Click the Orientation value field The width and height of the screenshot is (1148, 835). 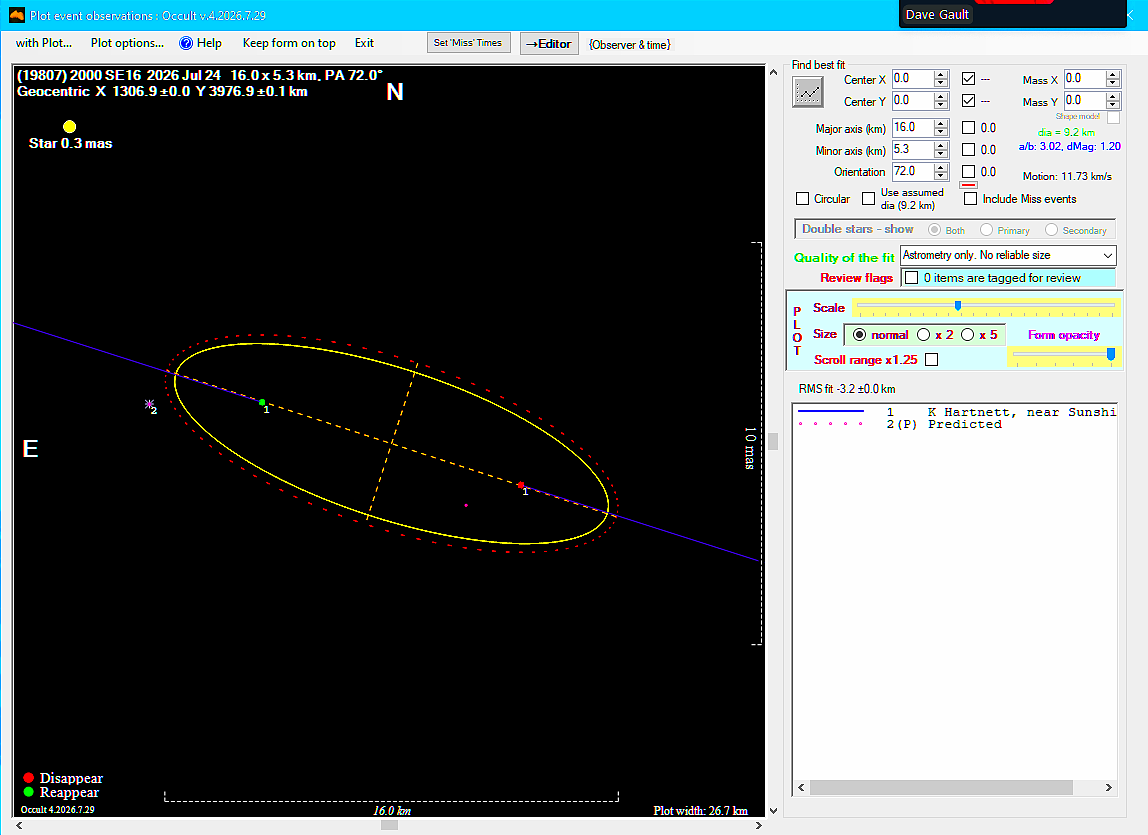(912, 171)
